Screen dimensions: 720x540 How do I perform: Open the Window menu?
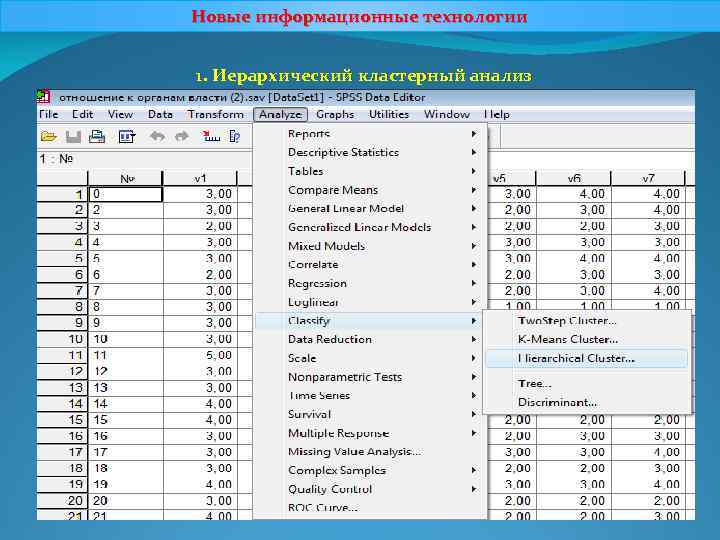tap(447, 114)
